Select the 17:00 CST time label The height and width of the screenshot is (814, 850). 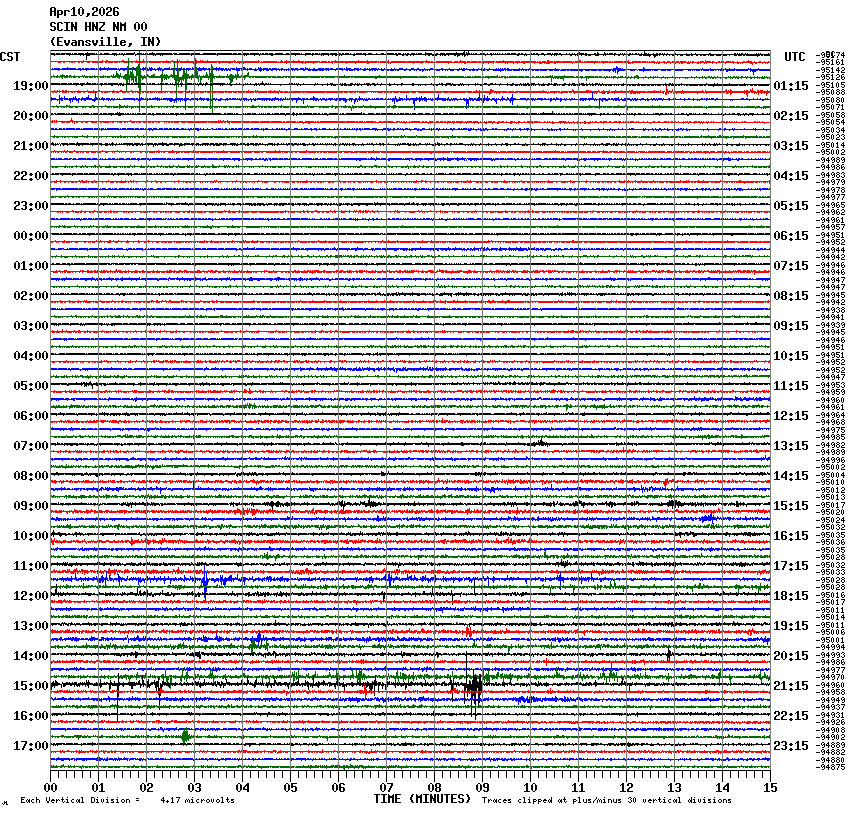coord(31,746)
